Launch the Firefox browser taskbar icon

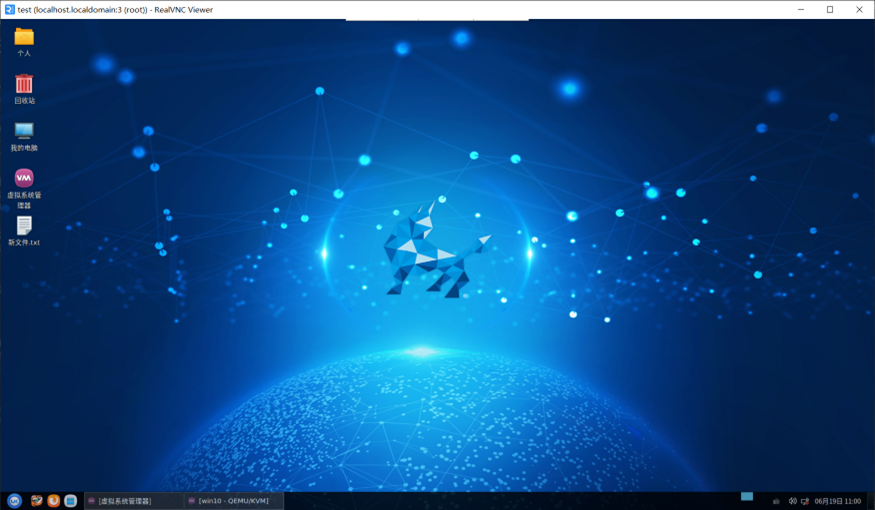[x=54, y=501]
